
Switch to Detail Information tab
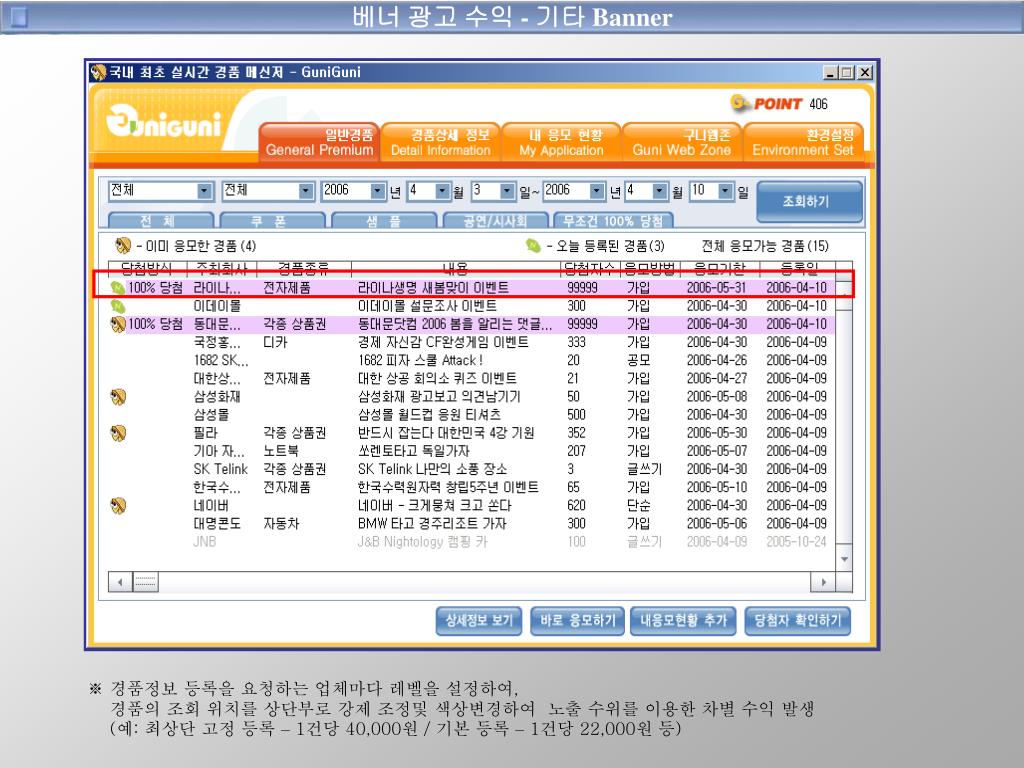[441, 142]
